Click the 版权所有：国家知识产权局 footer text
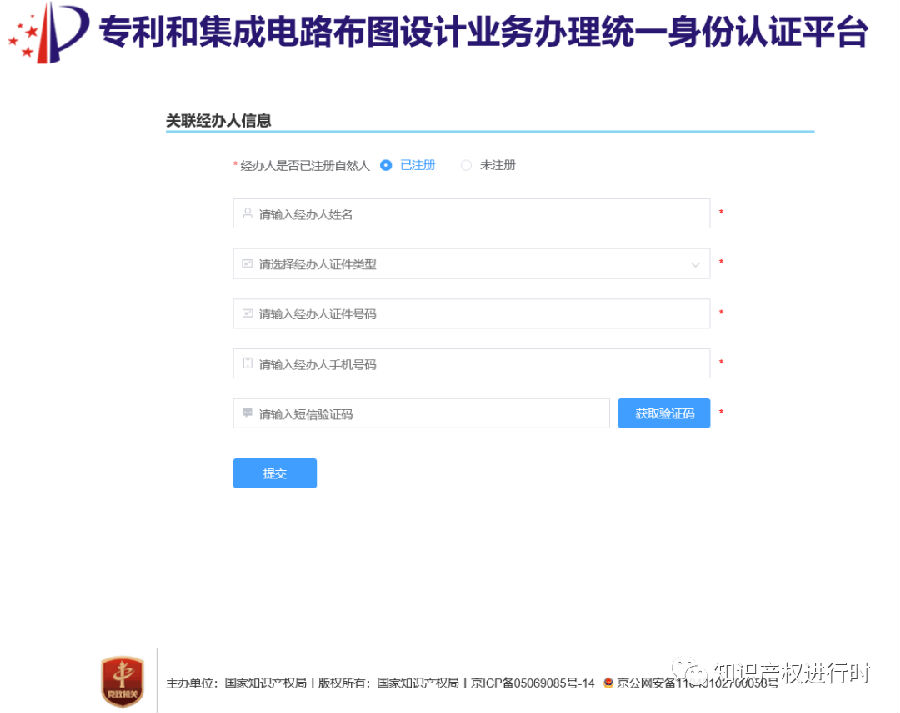Viewport: 900px width, 713px height. (388, 683)
